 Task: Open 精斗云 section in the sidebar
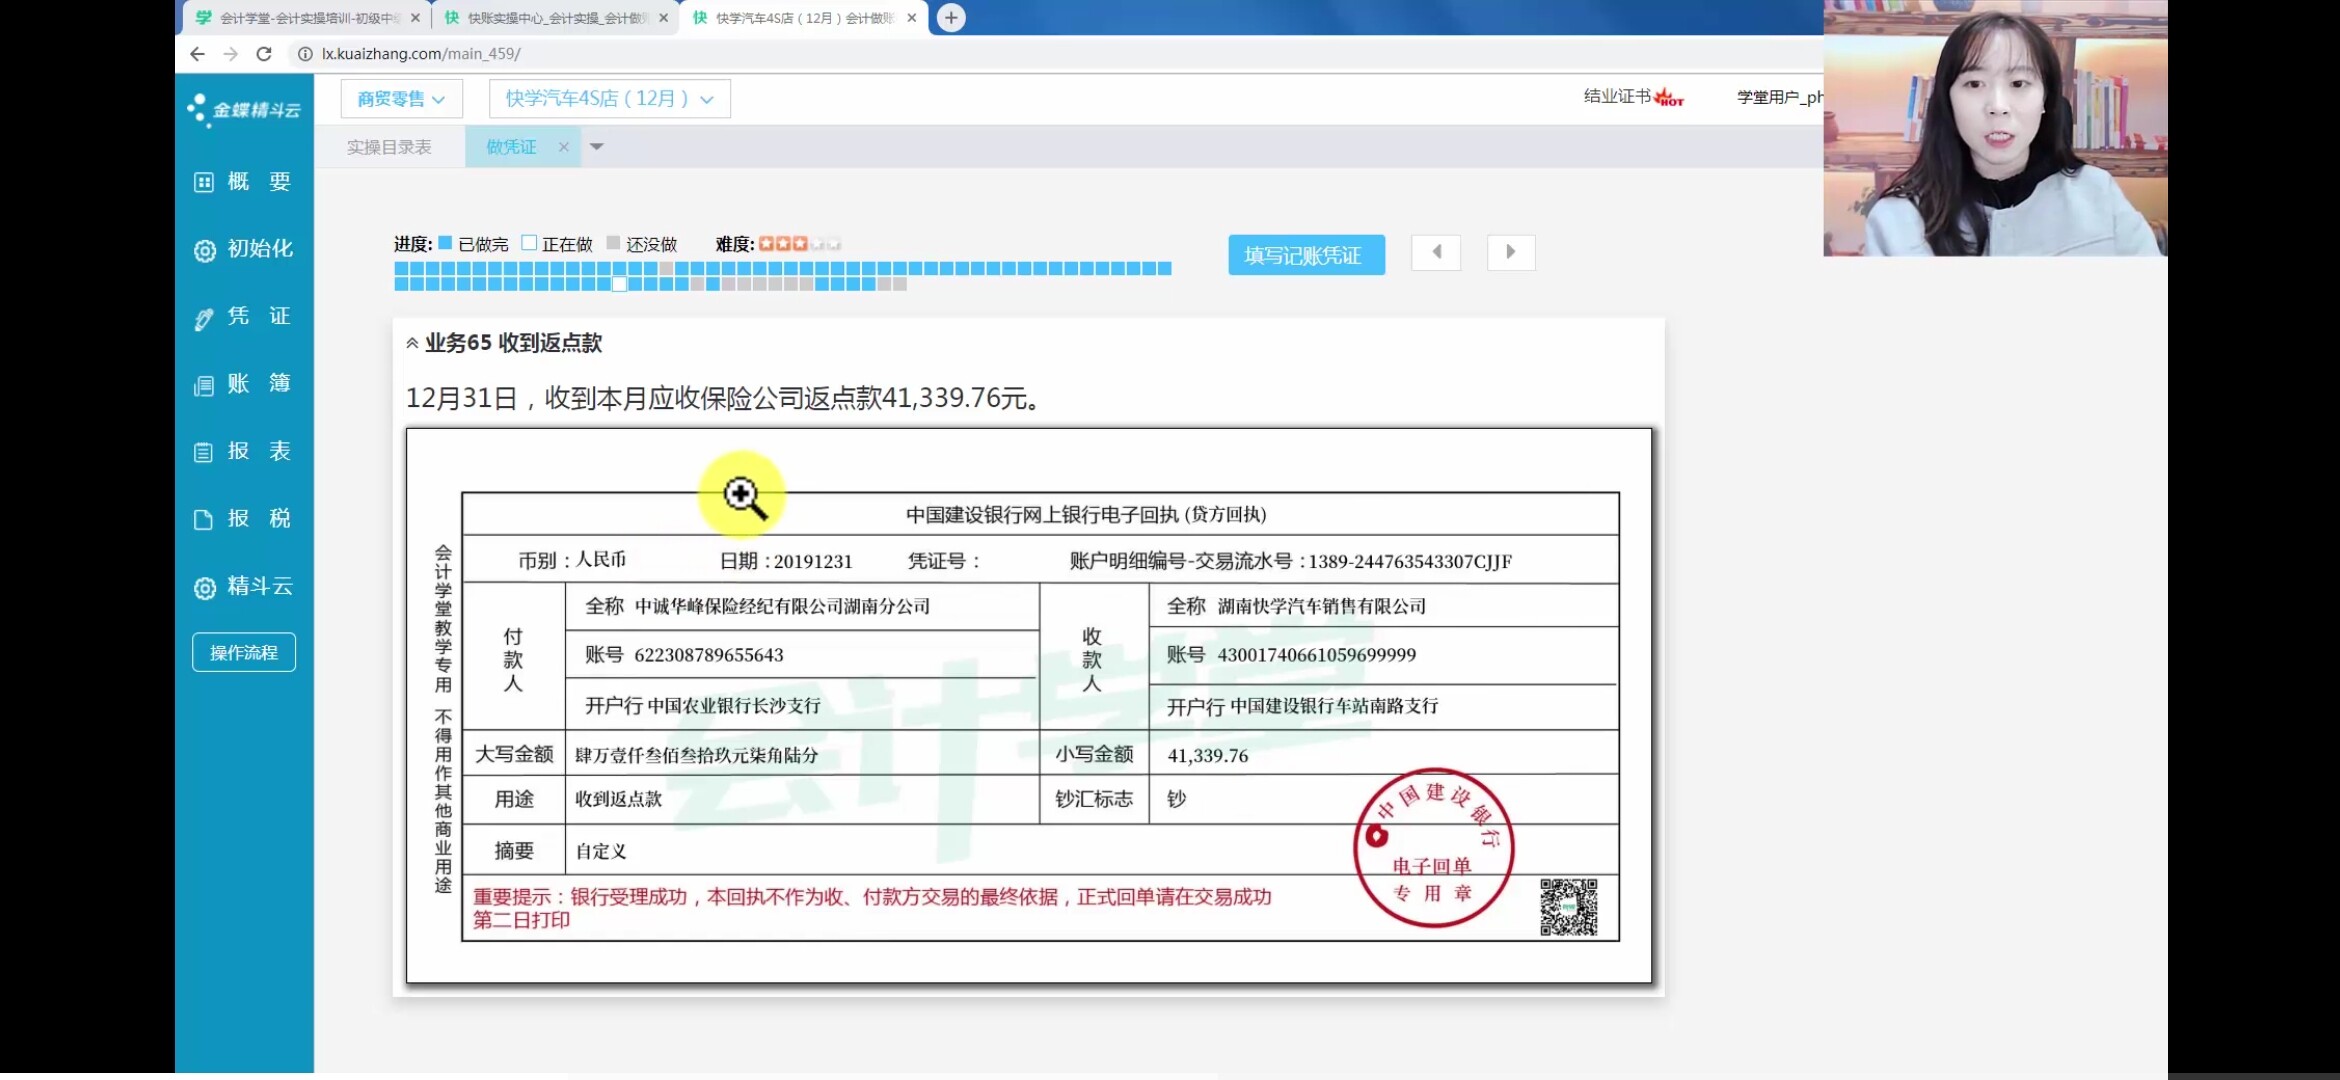243,586
